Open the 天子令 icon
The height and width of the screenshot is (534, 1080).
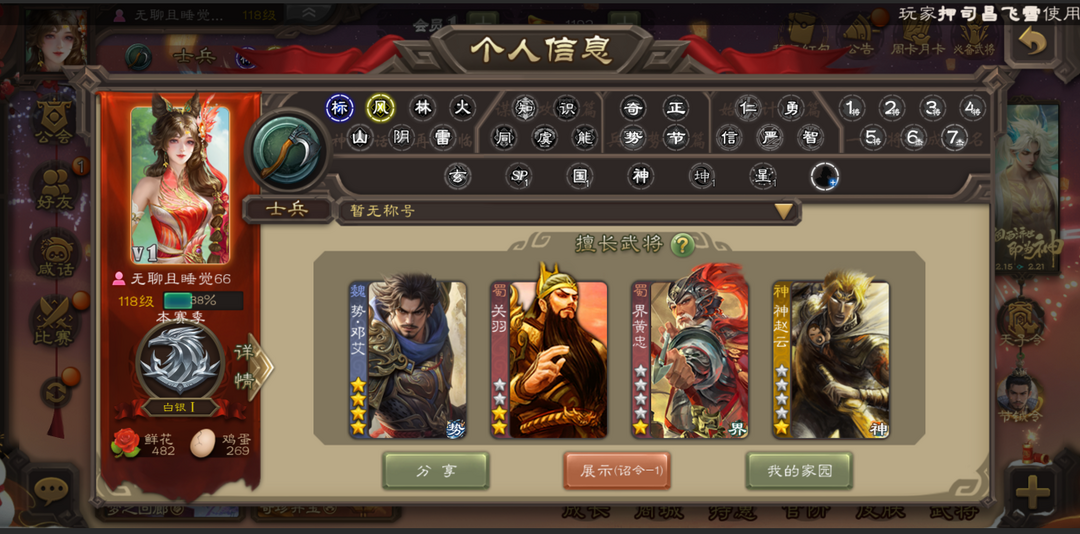(x=1020, y=318)
